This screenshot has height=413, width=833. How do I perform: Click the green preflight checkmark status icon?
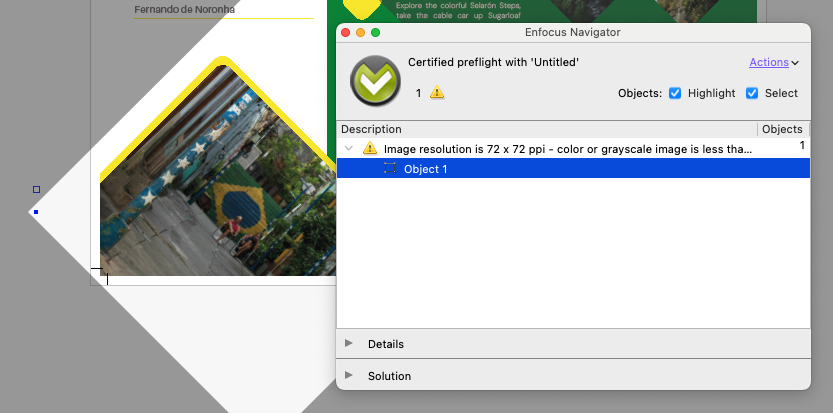click(x=375, y=81)
